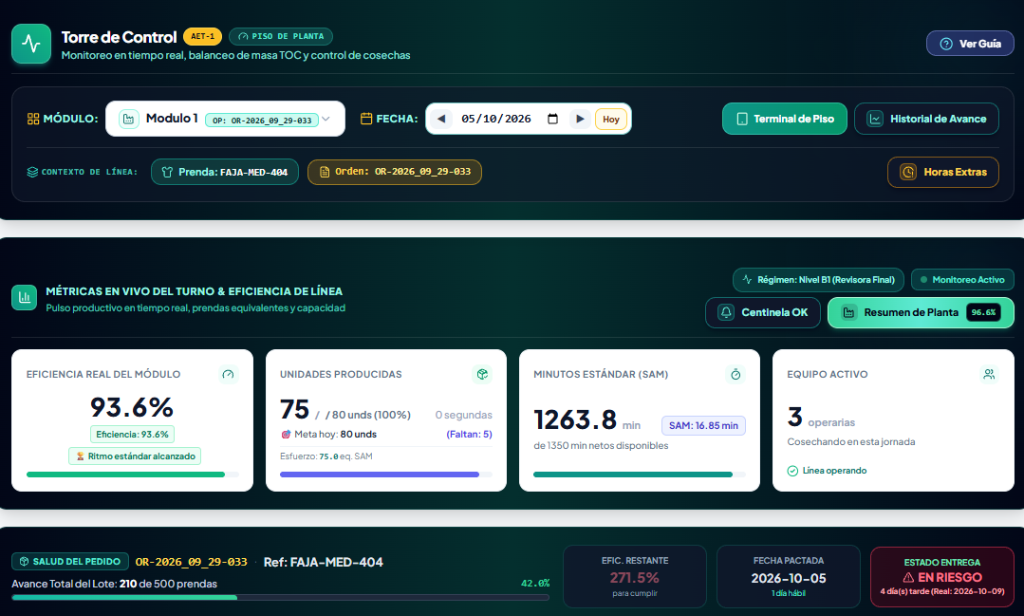
Task: Click the SAM: 16.85 min badge
Action: (703, 425)
